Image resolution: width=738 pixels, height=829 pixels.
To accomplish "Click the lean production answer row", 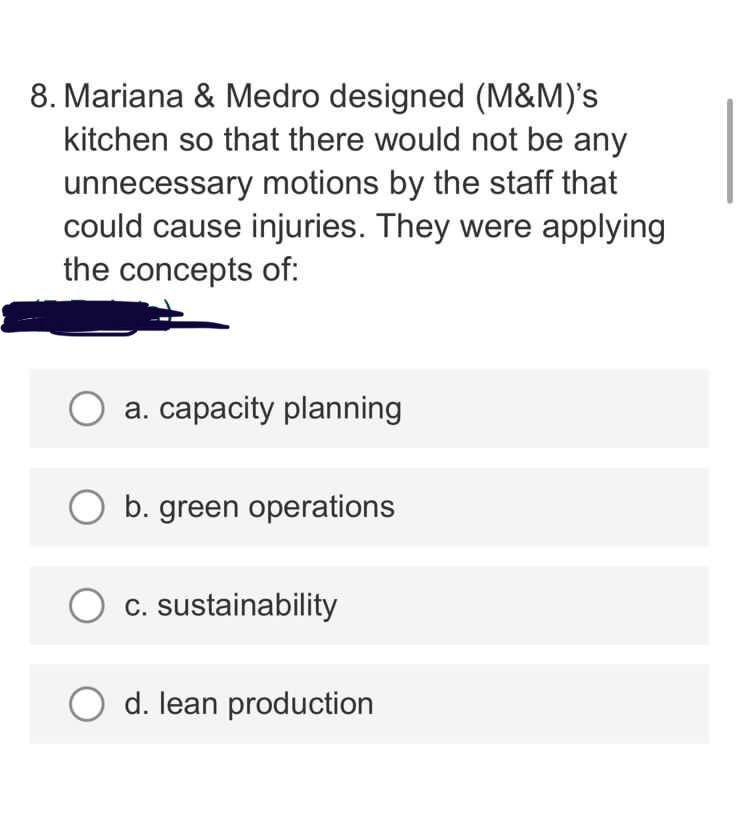I will [x=369, y=703].
